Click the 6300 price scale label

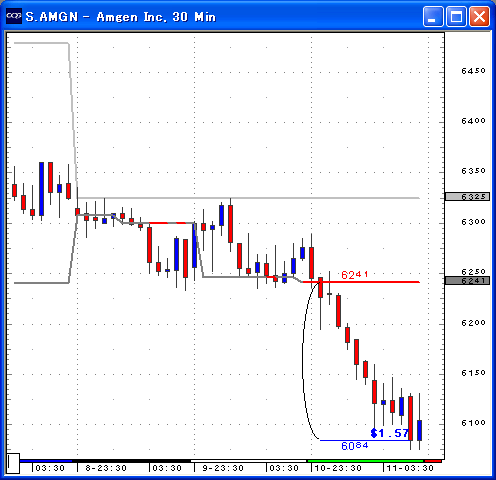[473, 222]
